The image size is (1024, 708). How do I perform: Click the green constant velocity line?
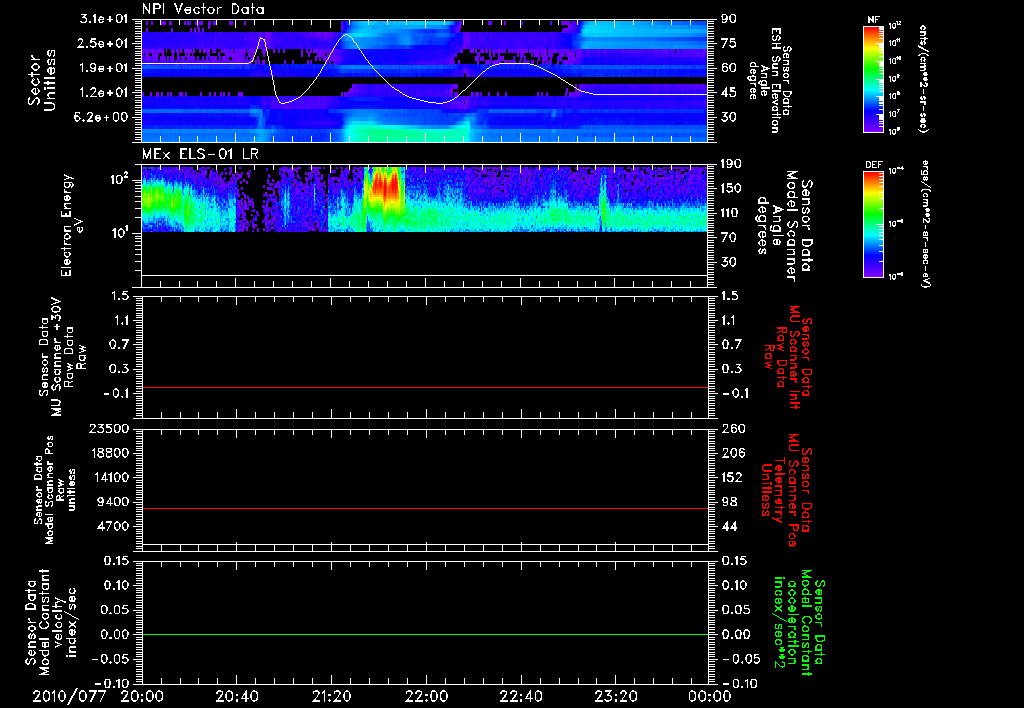tap(425, 634)
